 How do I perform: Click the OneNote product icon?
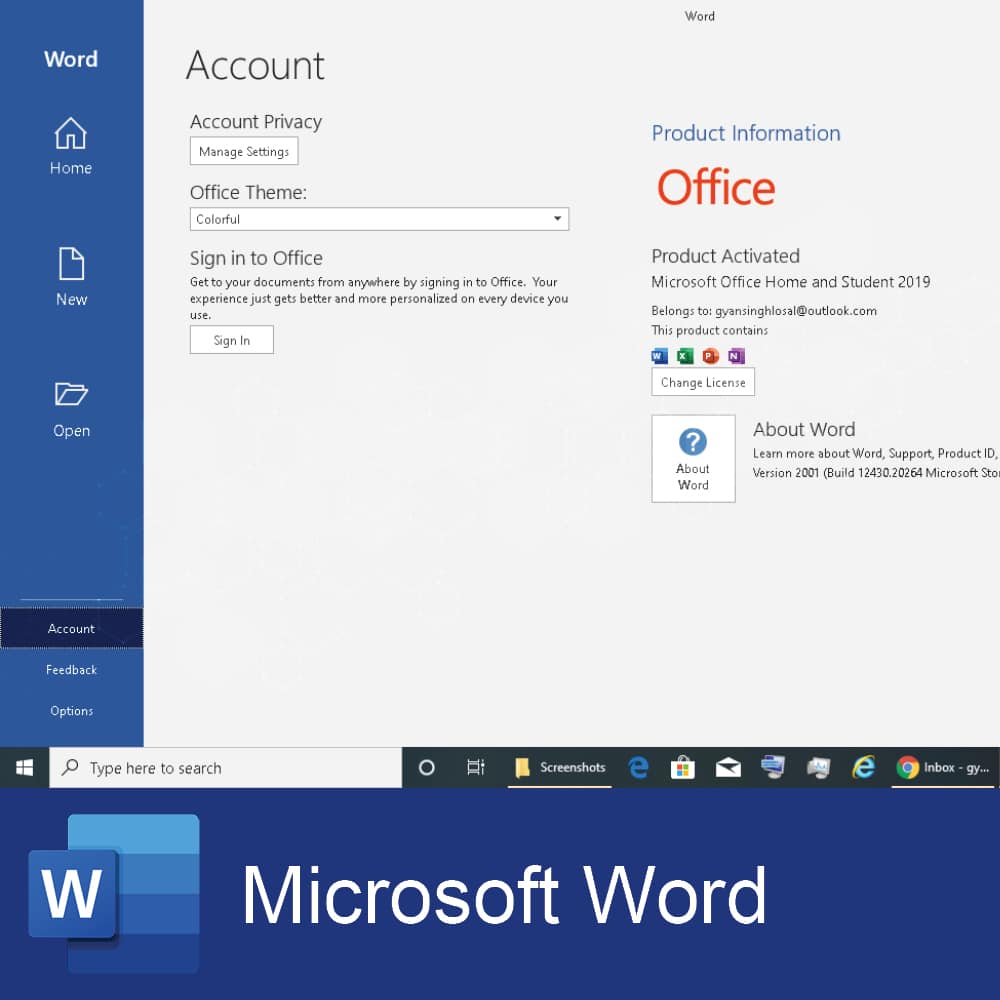[736, 356]
